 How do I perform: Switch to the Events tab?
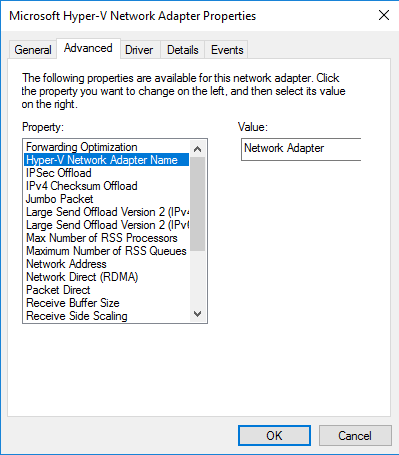tap(227, 50)
